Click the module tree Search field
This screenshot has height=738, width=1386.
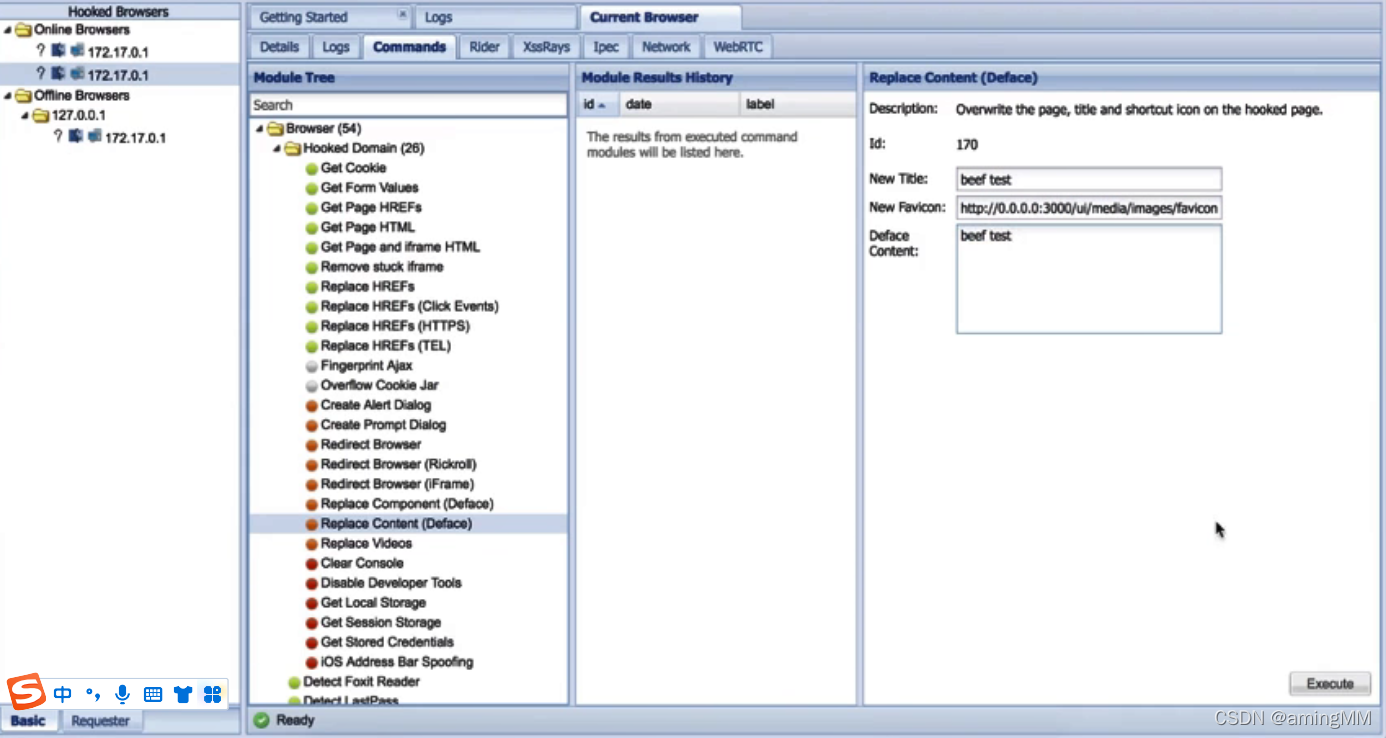(408, 105)
